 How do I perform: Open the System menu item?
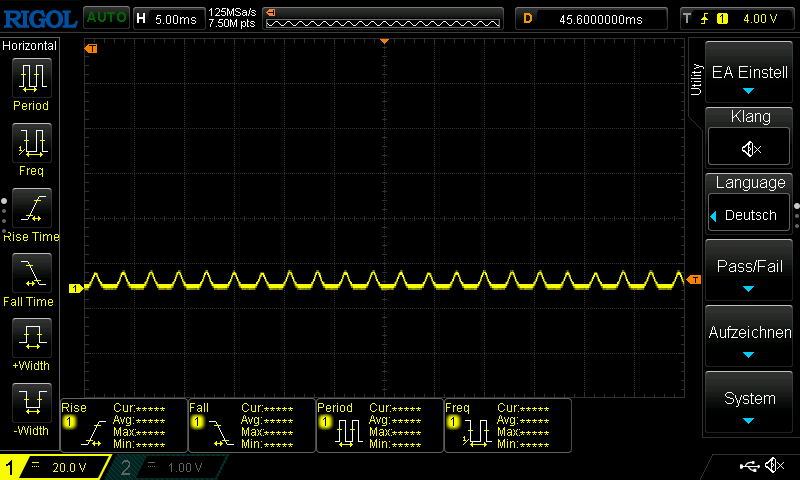tap(749, 404)
